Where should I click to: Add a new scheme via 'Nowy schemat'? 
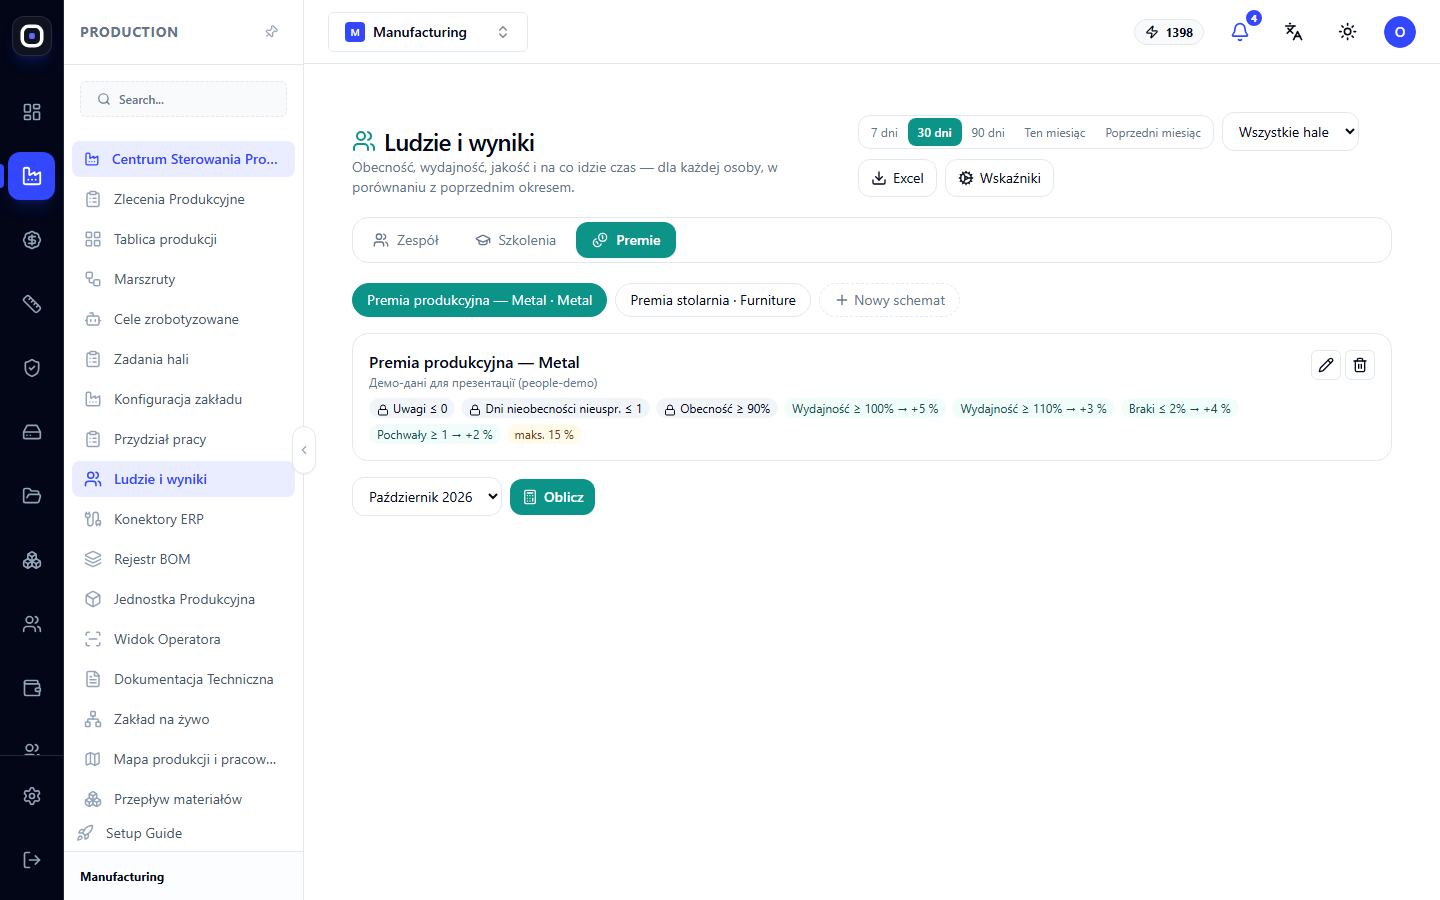tap(889, 300)
